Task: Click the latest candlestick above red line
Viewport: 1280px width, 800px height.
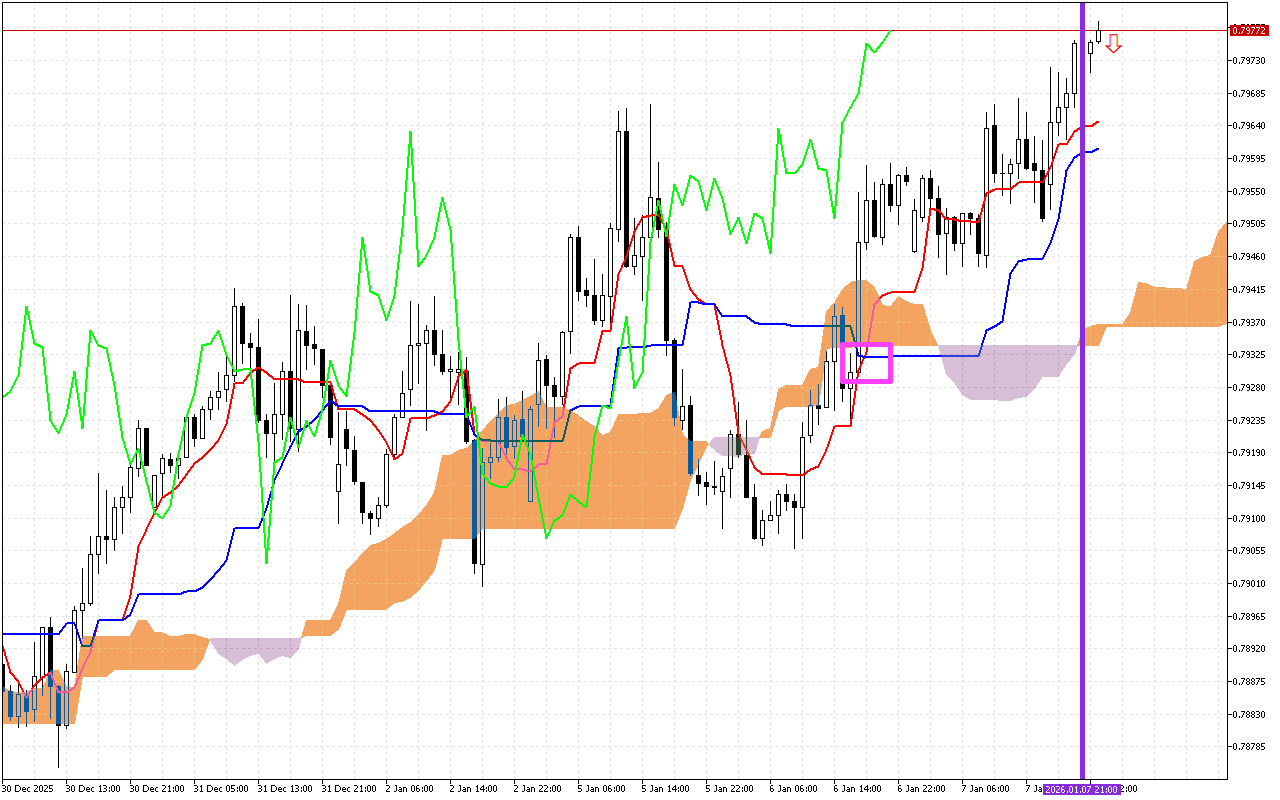Action: pos(1099,35)
